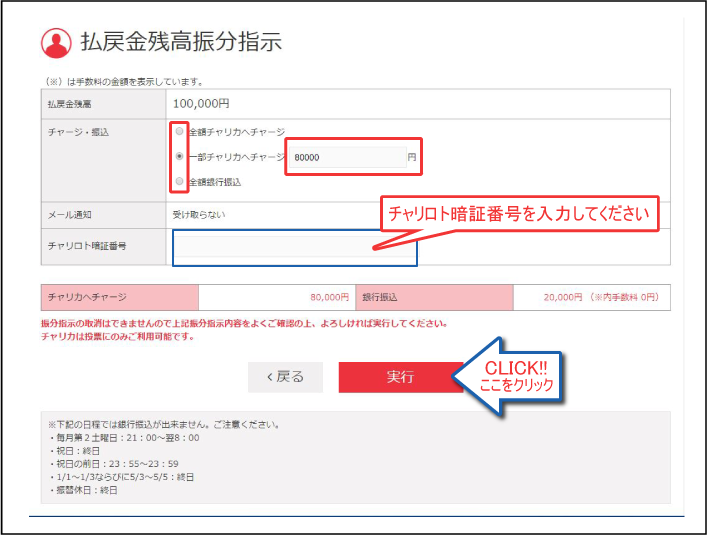Click the チャリロト暗証番号 row label
Screen dimensions: 707x535
point(87,246)
